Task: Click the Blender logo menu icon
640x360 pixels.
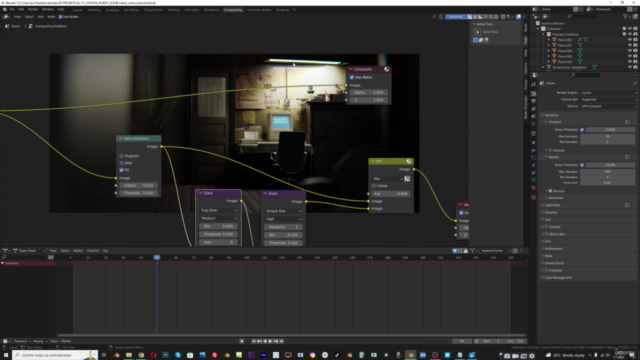Action: tap(4, 9)
